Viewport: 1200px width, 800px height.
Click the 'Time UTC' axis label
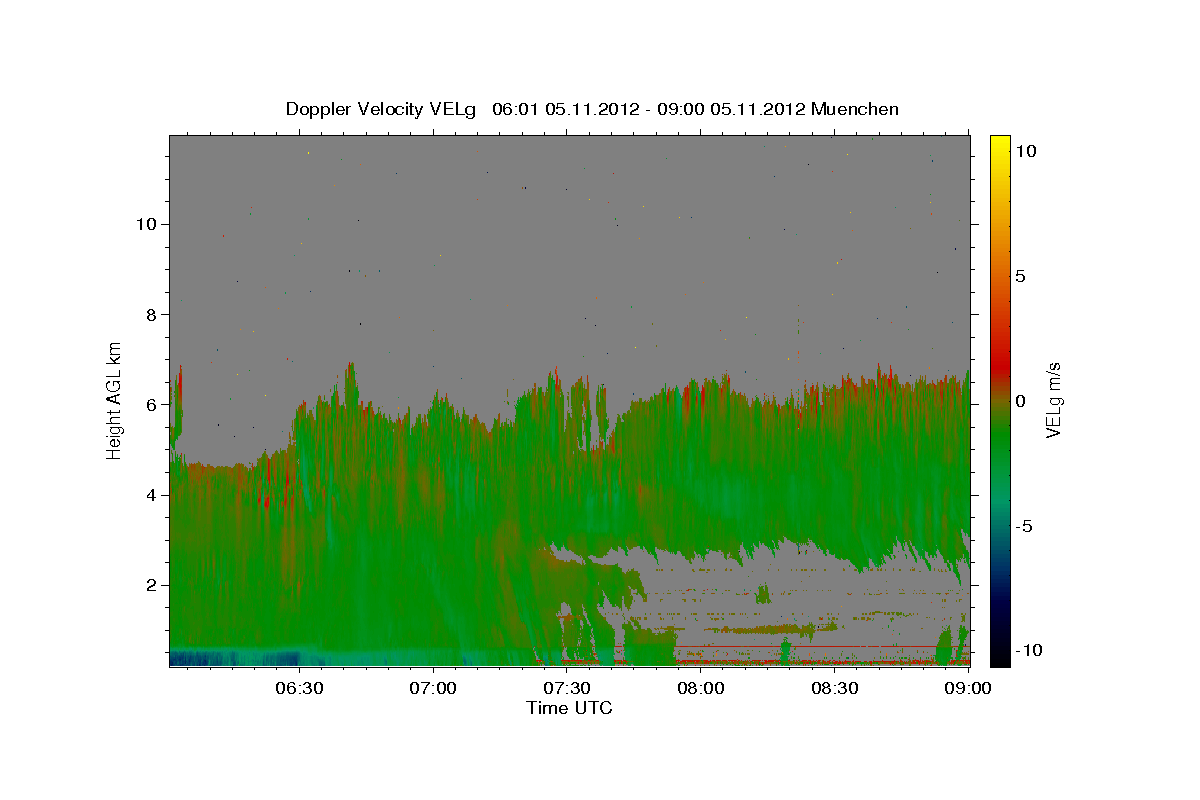[x=569, y=708]
